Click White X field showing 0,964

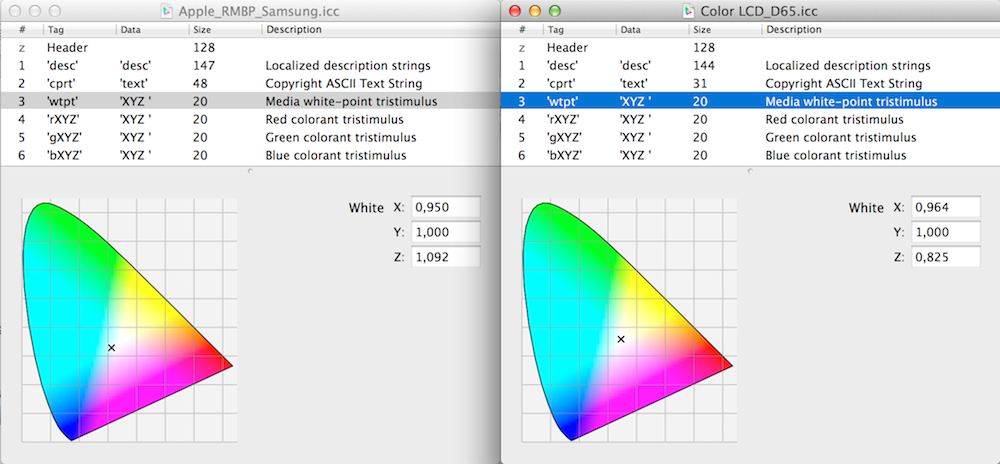click(946, 208)
